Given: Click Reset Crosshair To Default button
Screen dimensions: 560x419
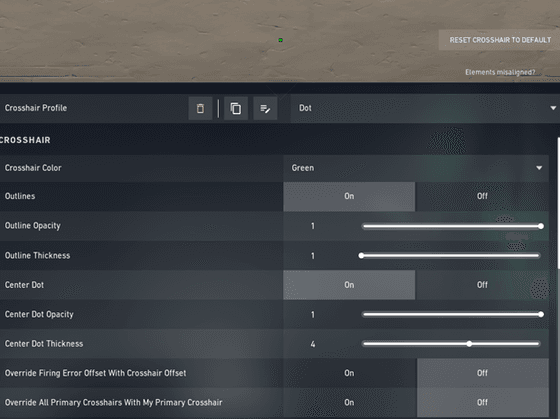Looking at the screenshot, I should coord(500,40).
